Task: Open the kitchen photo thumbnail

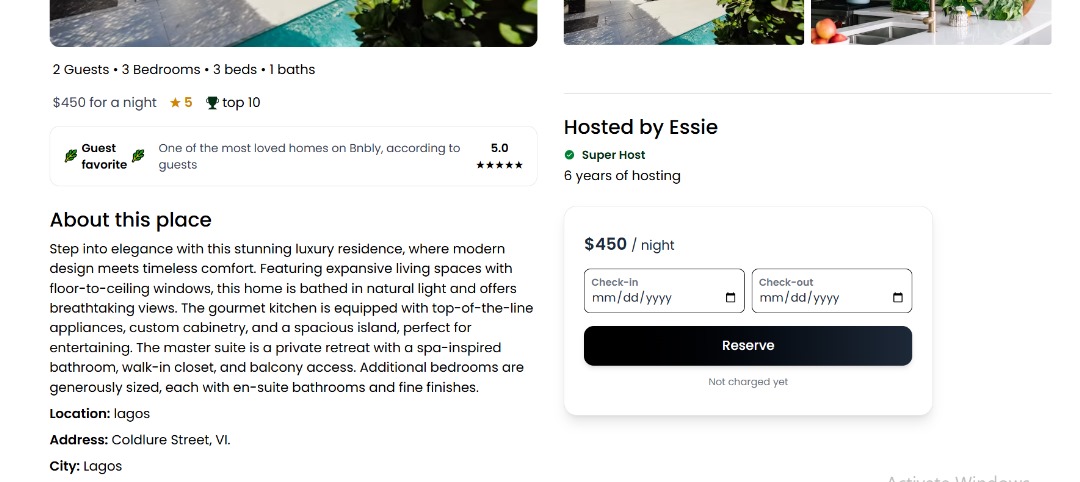Action: pos(930,22)
